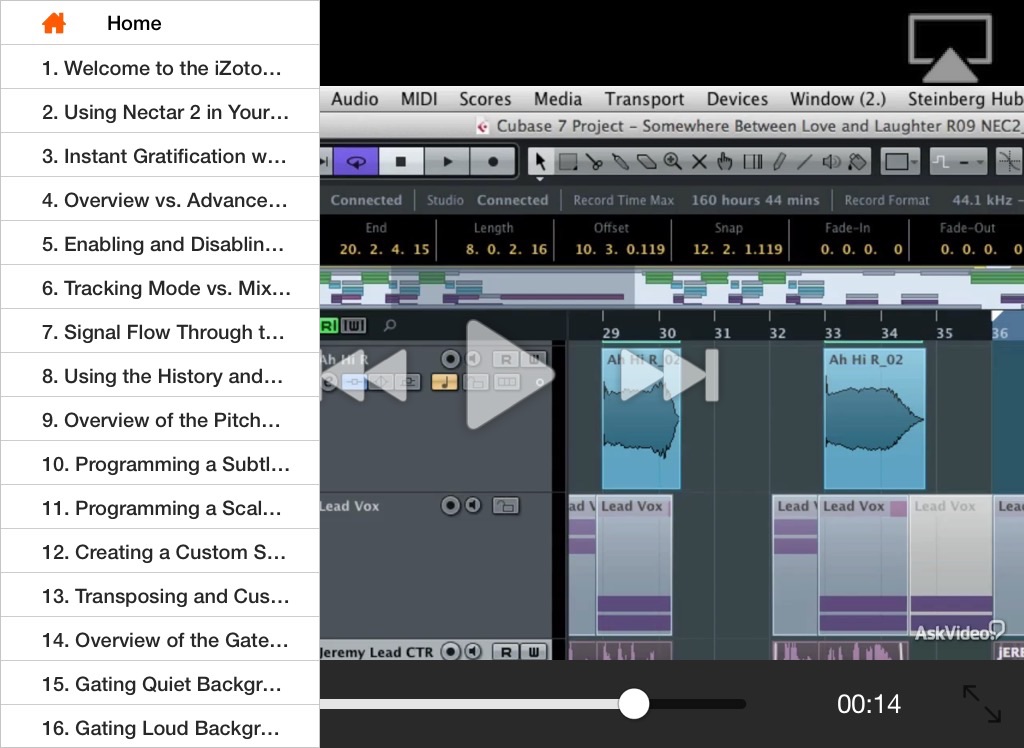
Task: Select the Zoom magnifier tool
Action: 673,161
